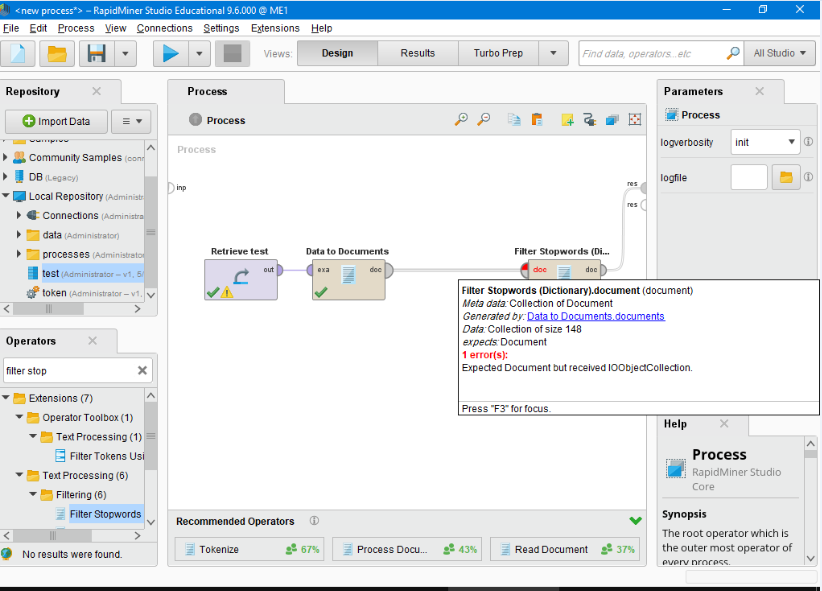Open the All Studio search scope dropdown
The height and width of the screenshot is (591, 822).
coord(780,53)
